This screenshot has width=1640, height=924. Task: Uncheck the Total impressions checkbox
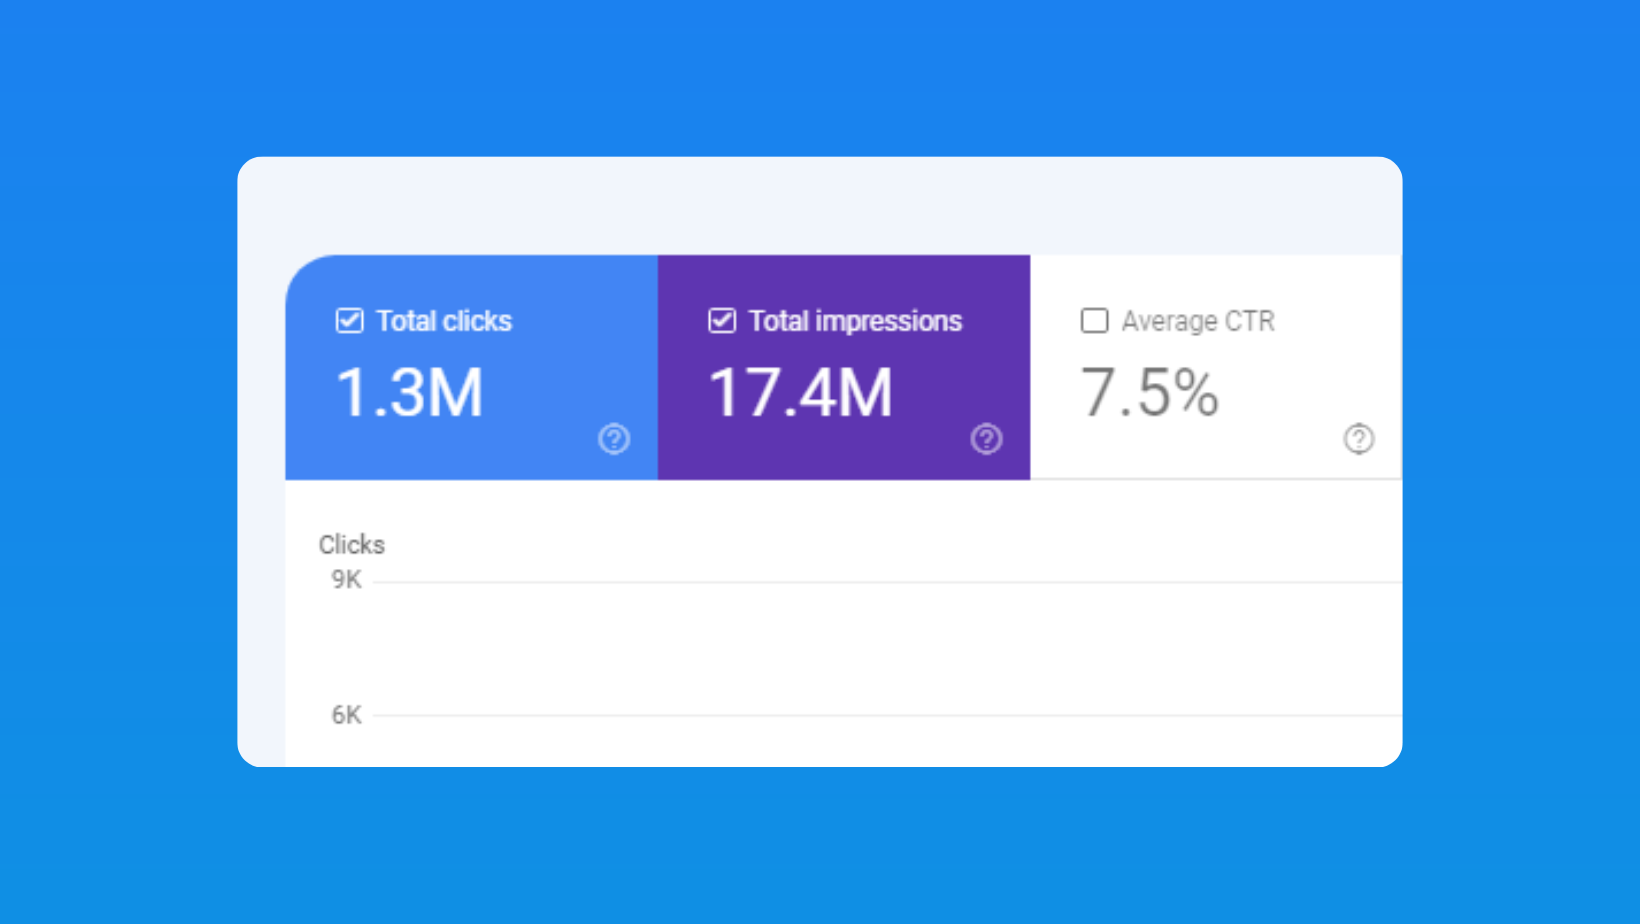click(x=722, y=321)
